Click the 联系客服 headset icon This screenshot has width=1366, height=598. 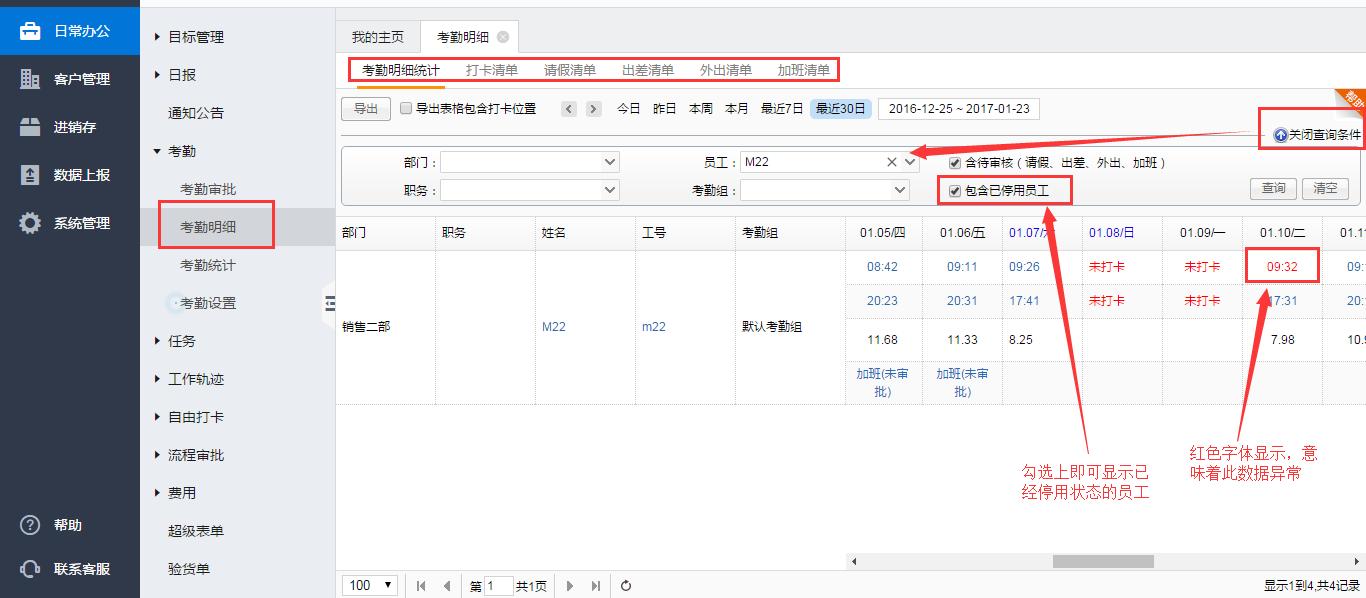30,569
